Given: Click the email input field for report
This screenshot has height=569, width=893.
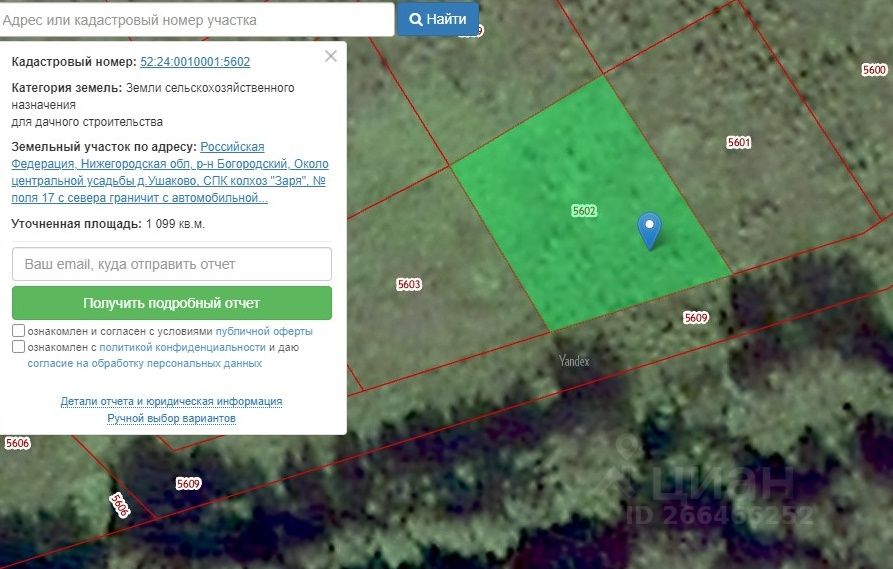Looking at the screenshot, I should [x=172, y=264].
